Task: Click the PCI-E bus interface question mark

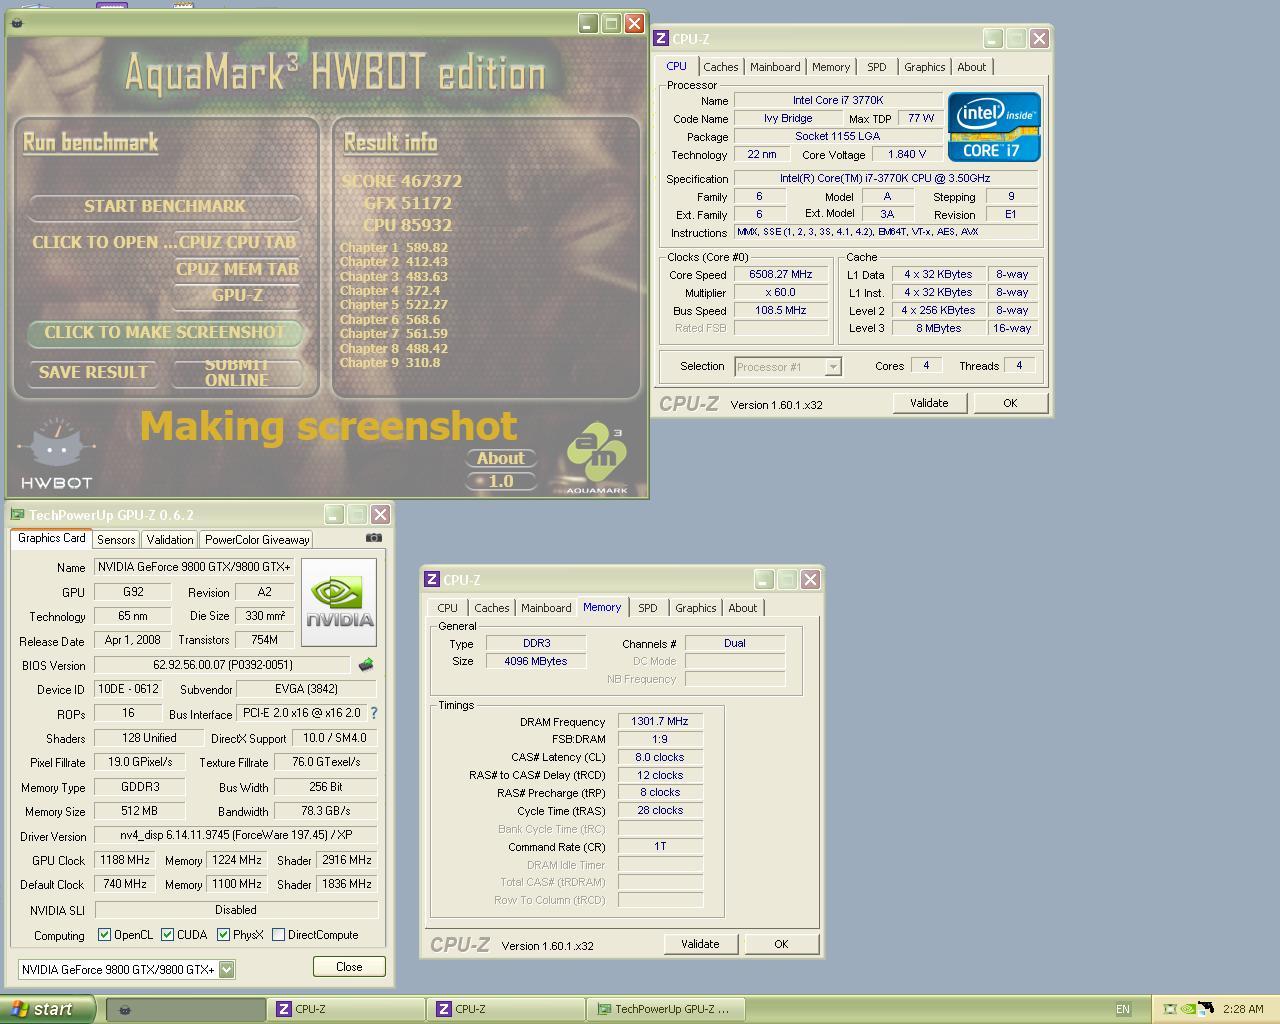Action: pyautogui.click(x=374, y=713)
